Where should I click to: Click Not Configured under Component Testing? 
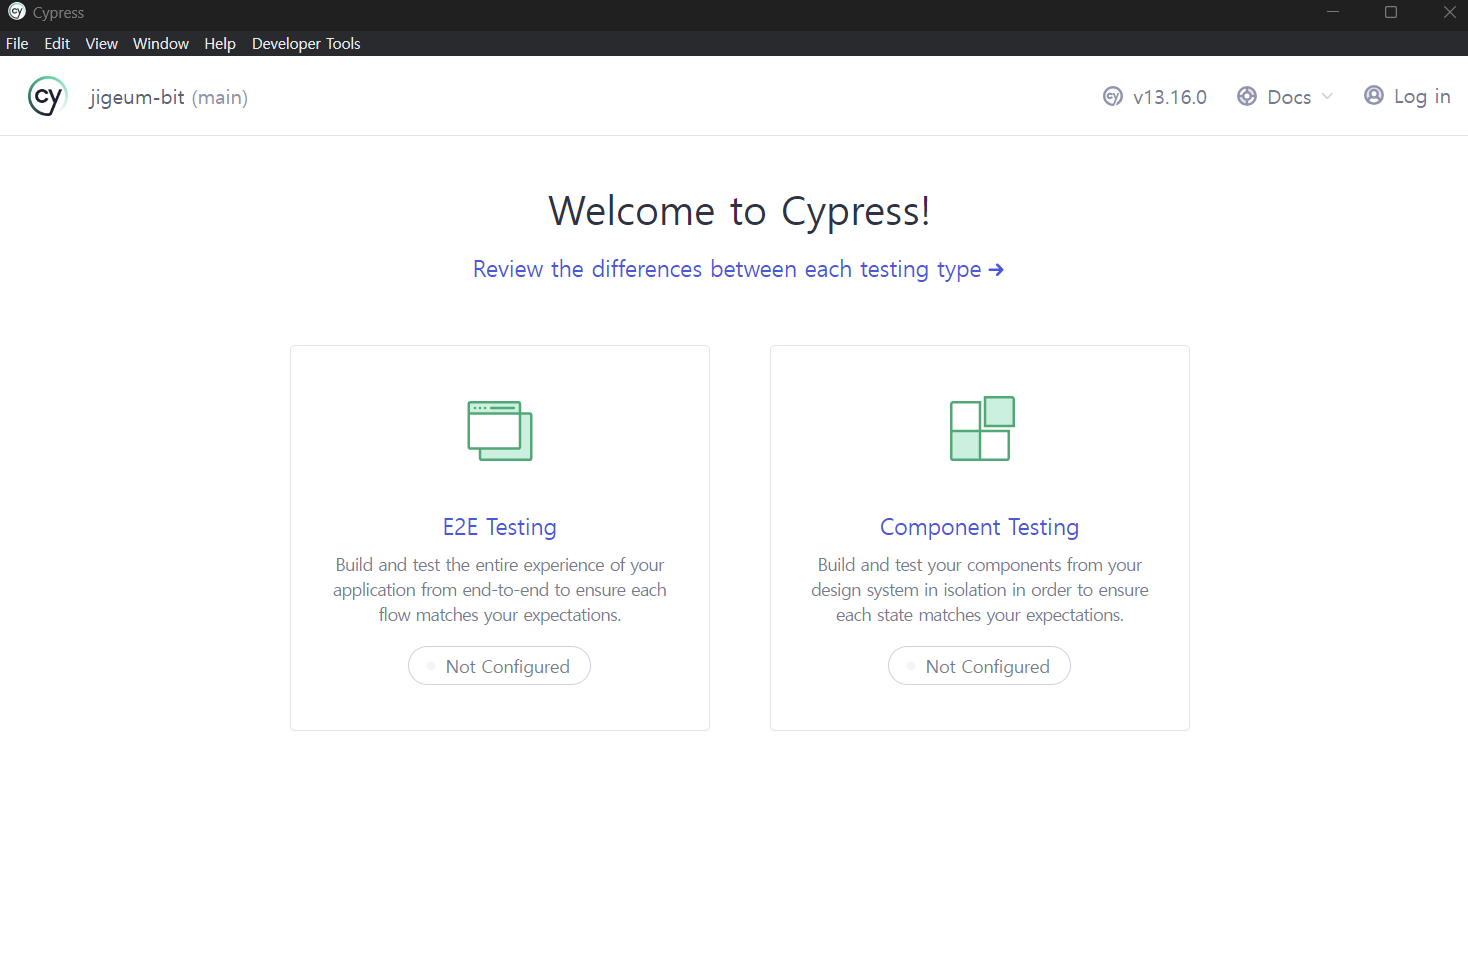[979, 666]
